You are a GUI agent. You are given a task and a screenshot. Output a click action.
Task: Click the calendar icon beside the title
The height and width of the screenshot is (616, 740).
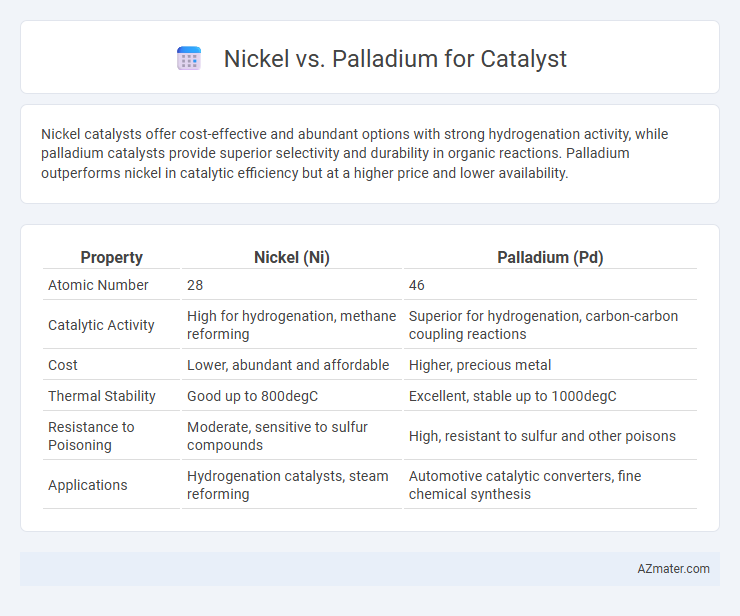(189, 59)
